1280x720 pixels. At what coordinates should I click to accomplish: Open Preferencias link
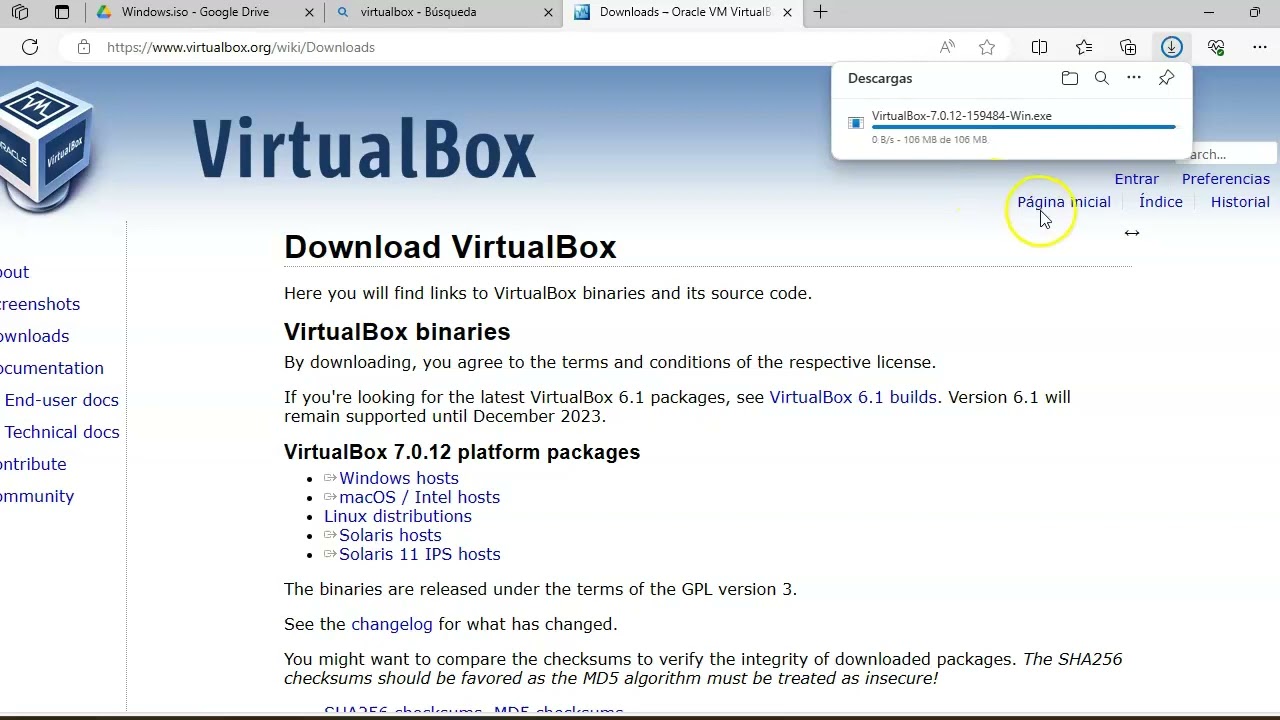[1225, 179]
